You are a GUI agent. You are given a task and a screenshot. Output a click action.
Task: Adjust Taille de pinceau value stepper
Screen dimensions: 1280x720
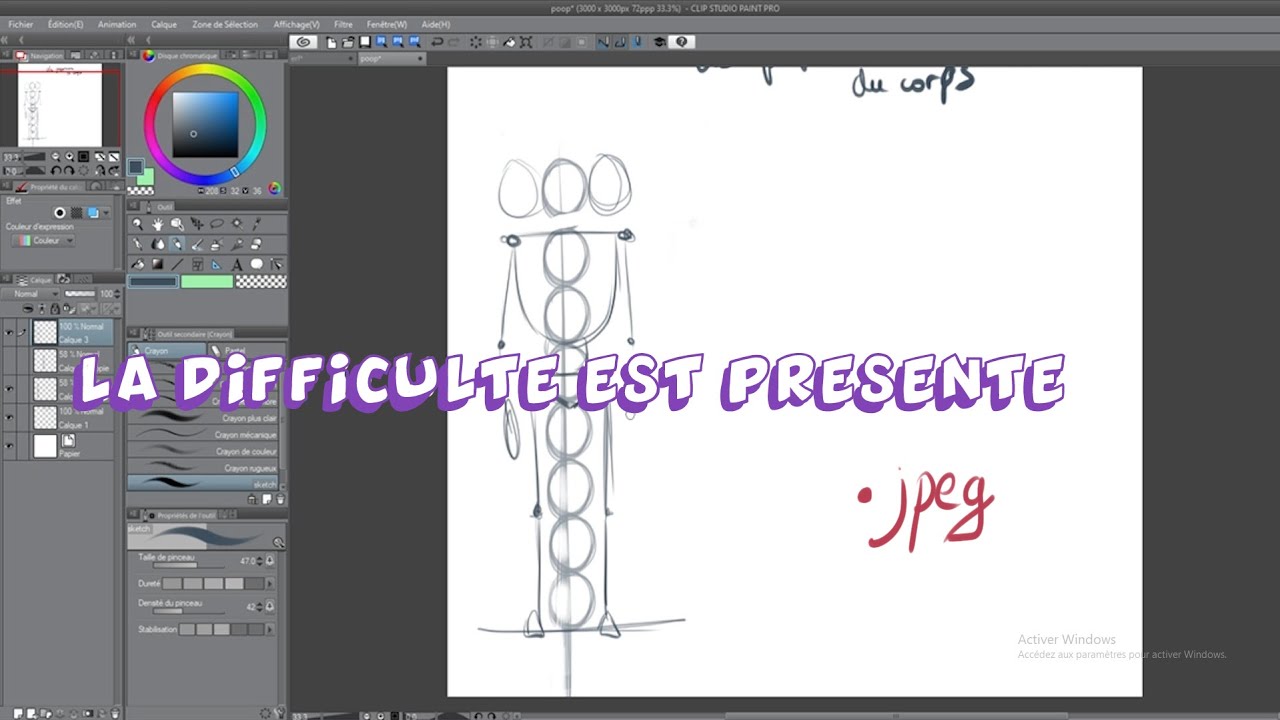259,561
